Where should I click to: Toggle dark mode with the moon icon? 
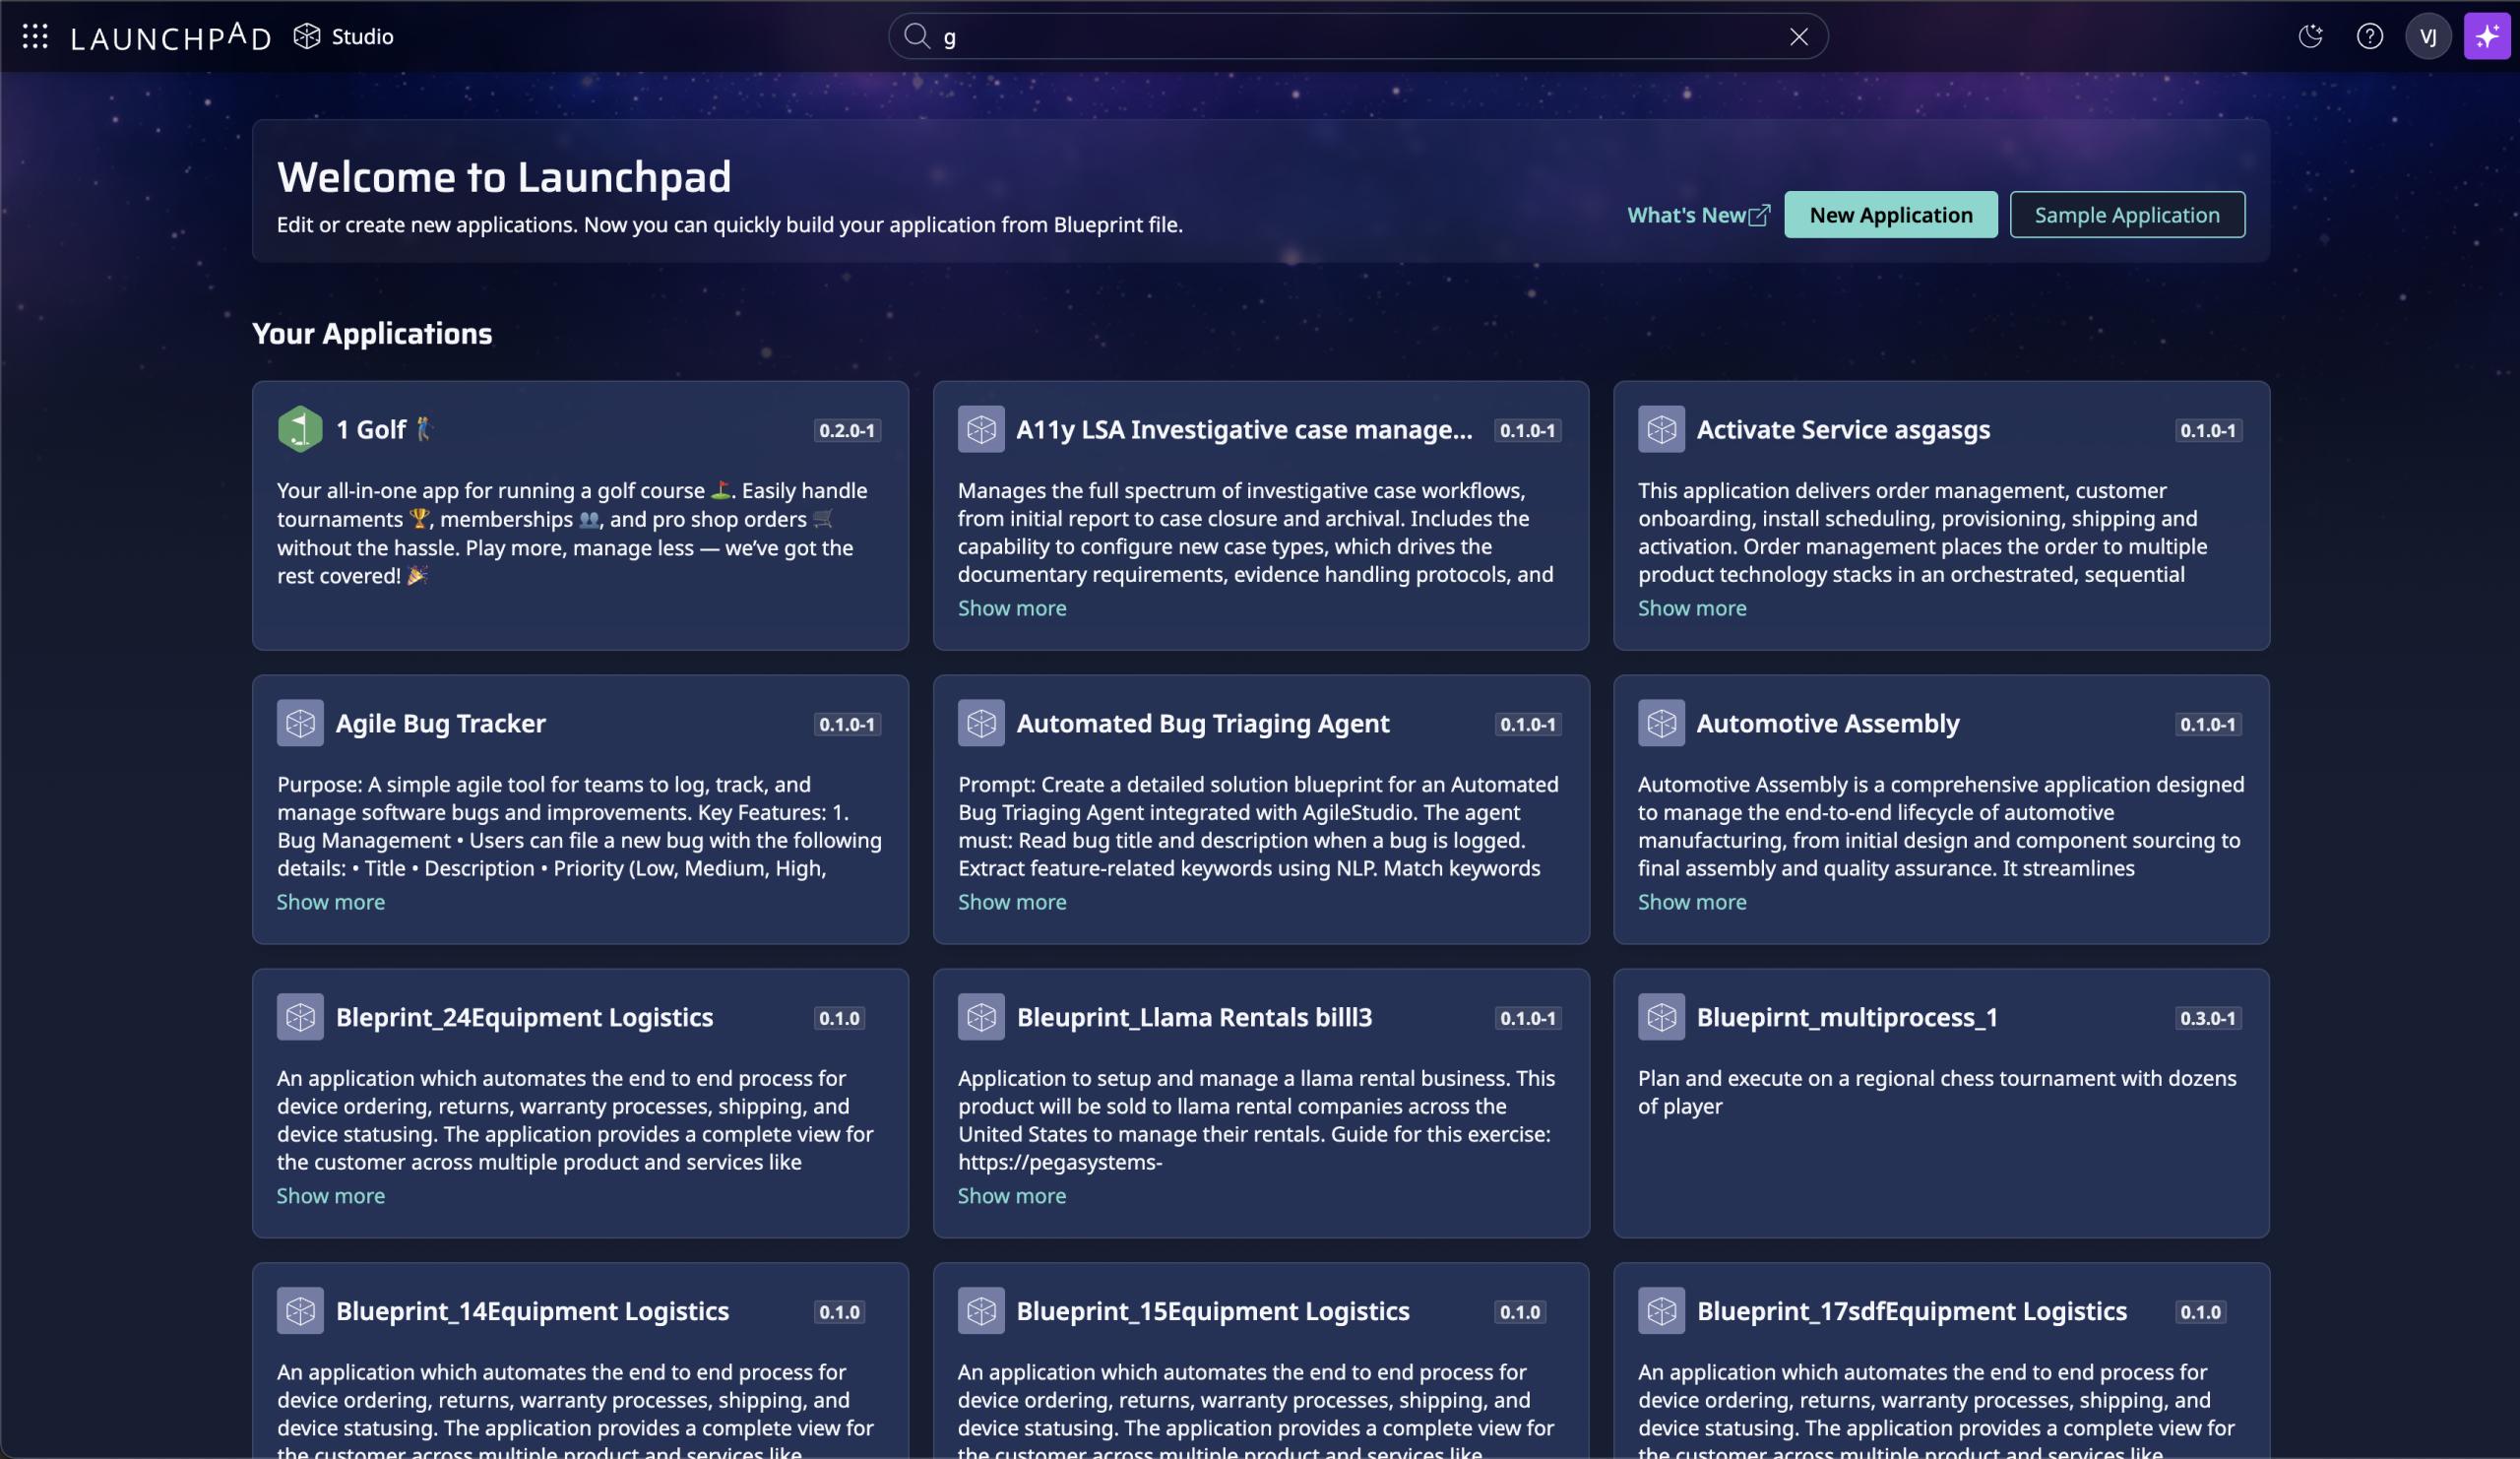pyautogui.click(x=2310, y=36)
